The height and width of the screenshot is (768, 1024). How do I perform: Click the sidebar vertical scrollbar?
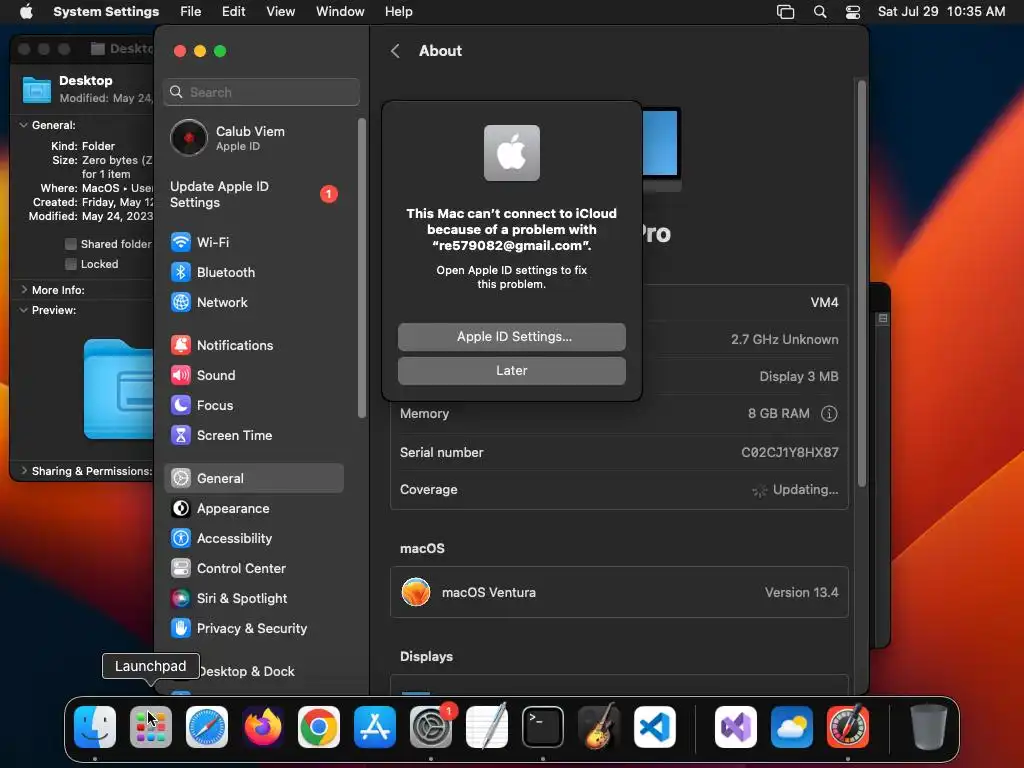point(362,268)
